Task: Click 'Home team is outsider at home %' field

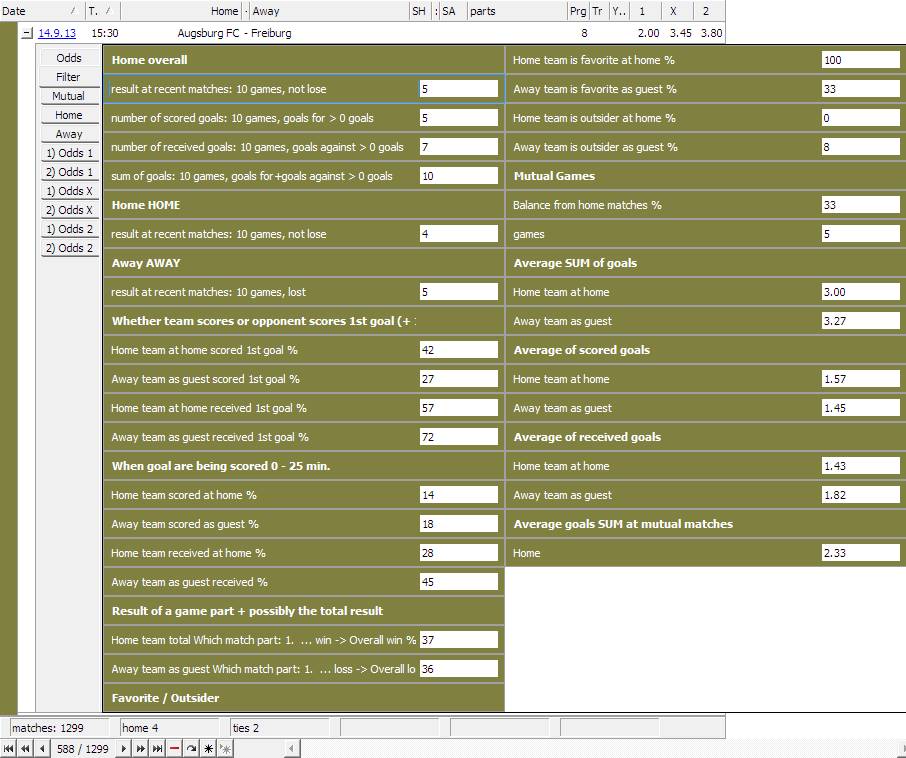Action: (861, 118)
